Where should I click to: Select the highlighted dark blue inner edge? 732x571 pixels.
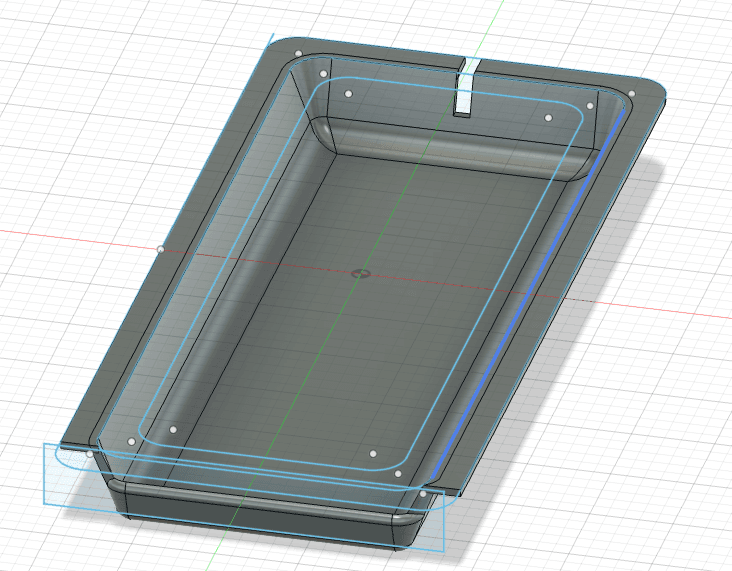(528, 295)
